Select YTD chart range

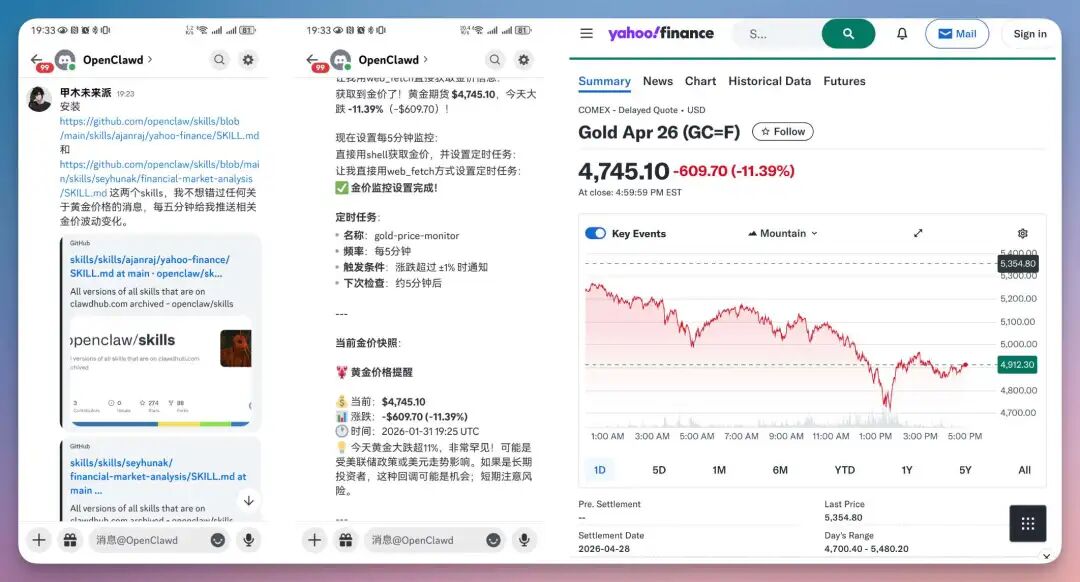tap(844, 470)
